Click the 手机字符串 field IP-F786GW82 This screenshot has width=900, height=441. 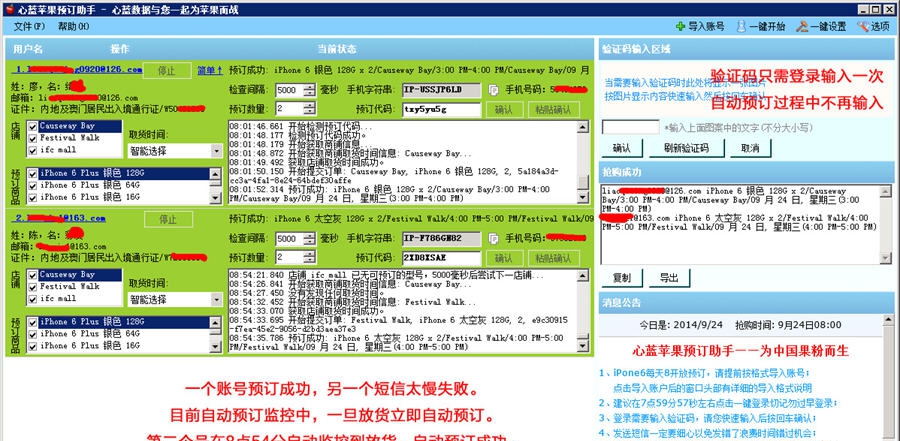(441, 238)
